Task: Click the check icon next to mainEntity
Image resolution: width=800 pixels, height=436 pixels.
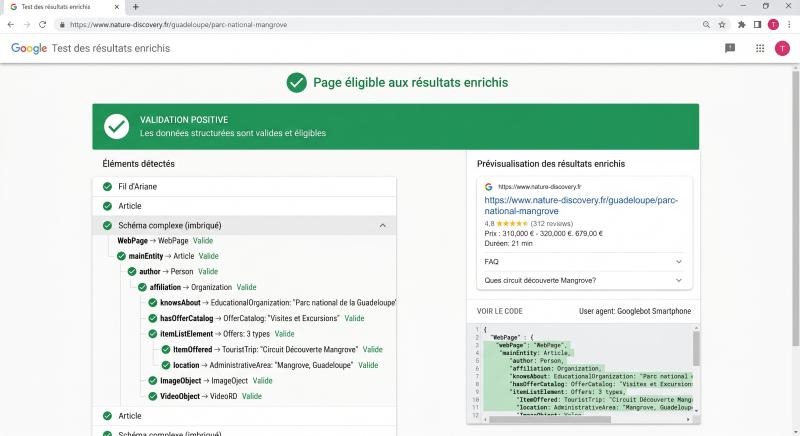Action: click(x=121, y=256)
